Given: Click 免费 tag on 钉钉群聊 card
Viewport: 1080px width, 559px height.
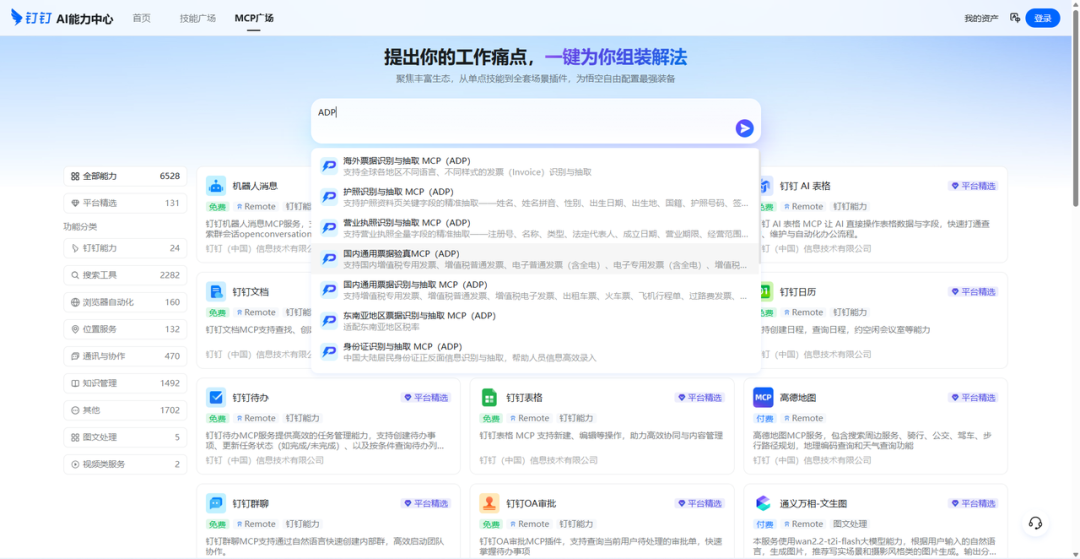Looking at the screenshot, I should point(217,524).
